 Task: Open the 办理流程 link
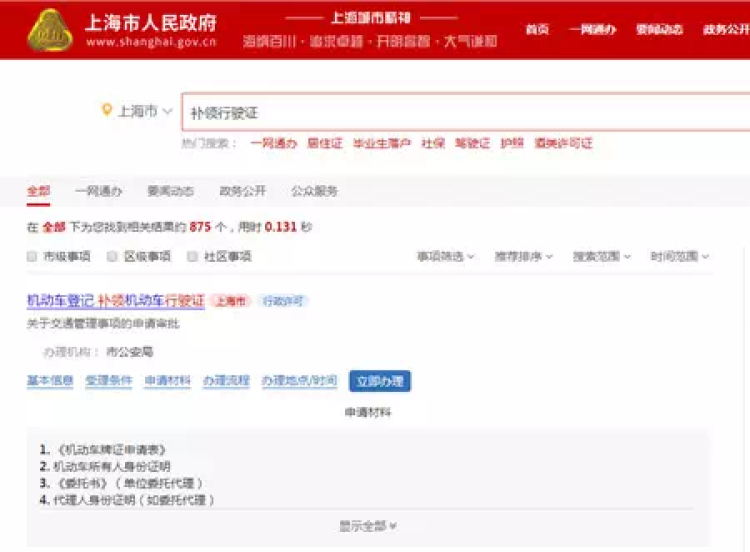(226, 381)
